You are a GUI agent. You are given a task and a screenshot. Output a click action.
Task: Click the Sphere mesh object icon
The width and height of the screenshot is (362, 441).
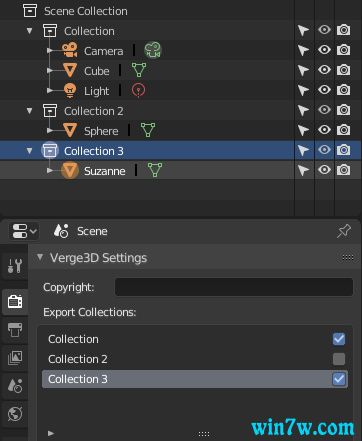click(70, 130)
